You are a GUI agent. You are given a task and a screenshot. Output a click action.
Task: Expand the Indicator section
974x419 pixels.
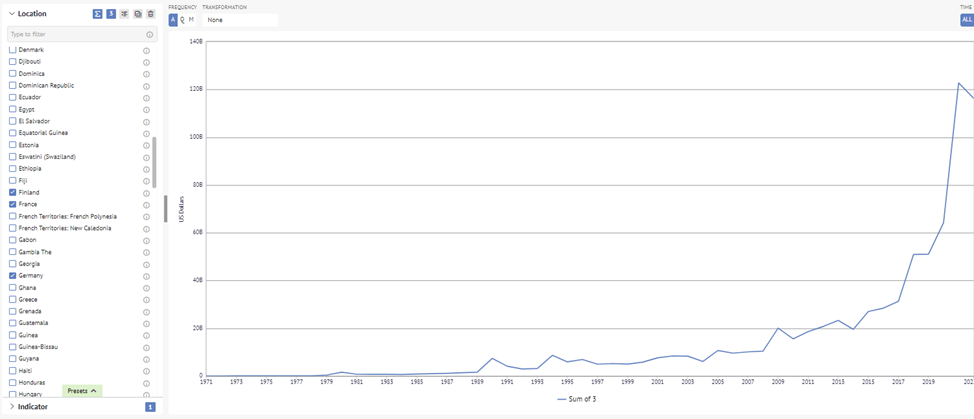(x=12, y=407)
